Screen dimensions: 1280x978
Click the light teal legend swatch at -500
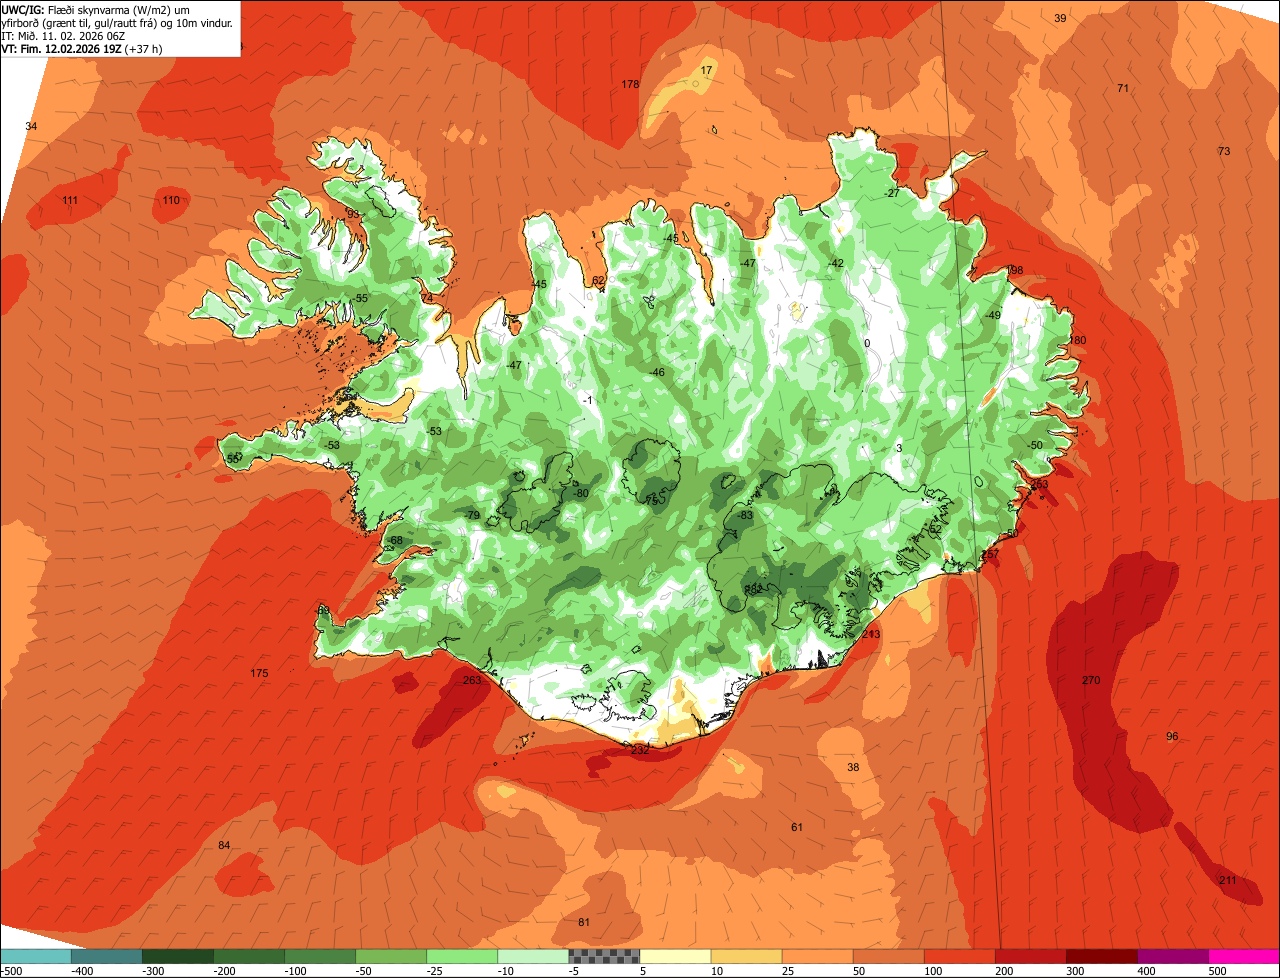coord(35,956)
